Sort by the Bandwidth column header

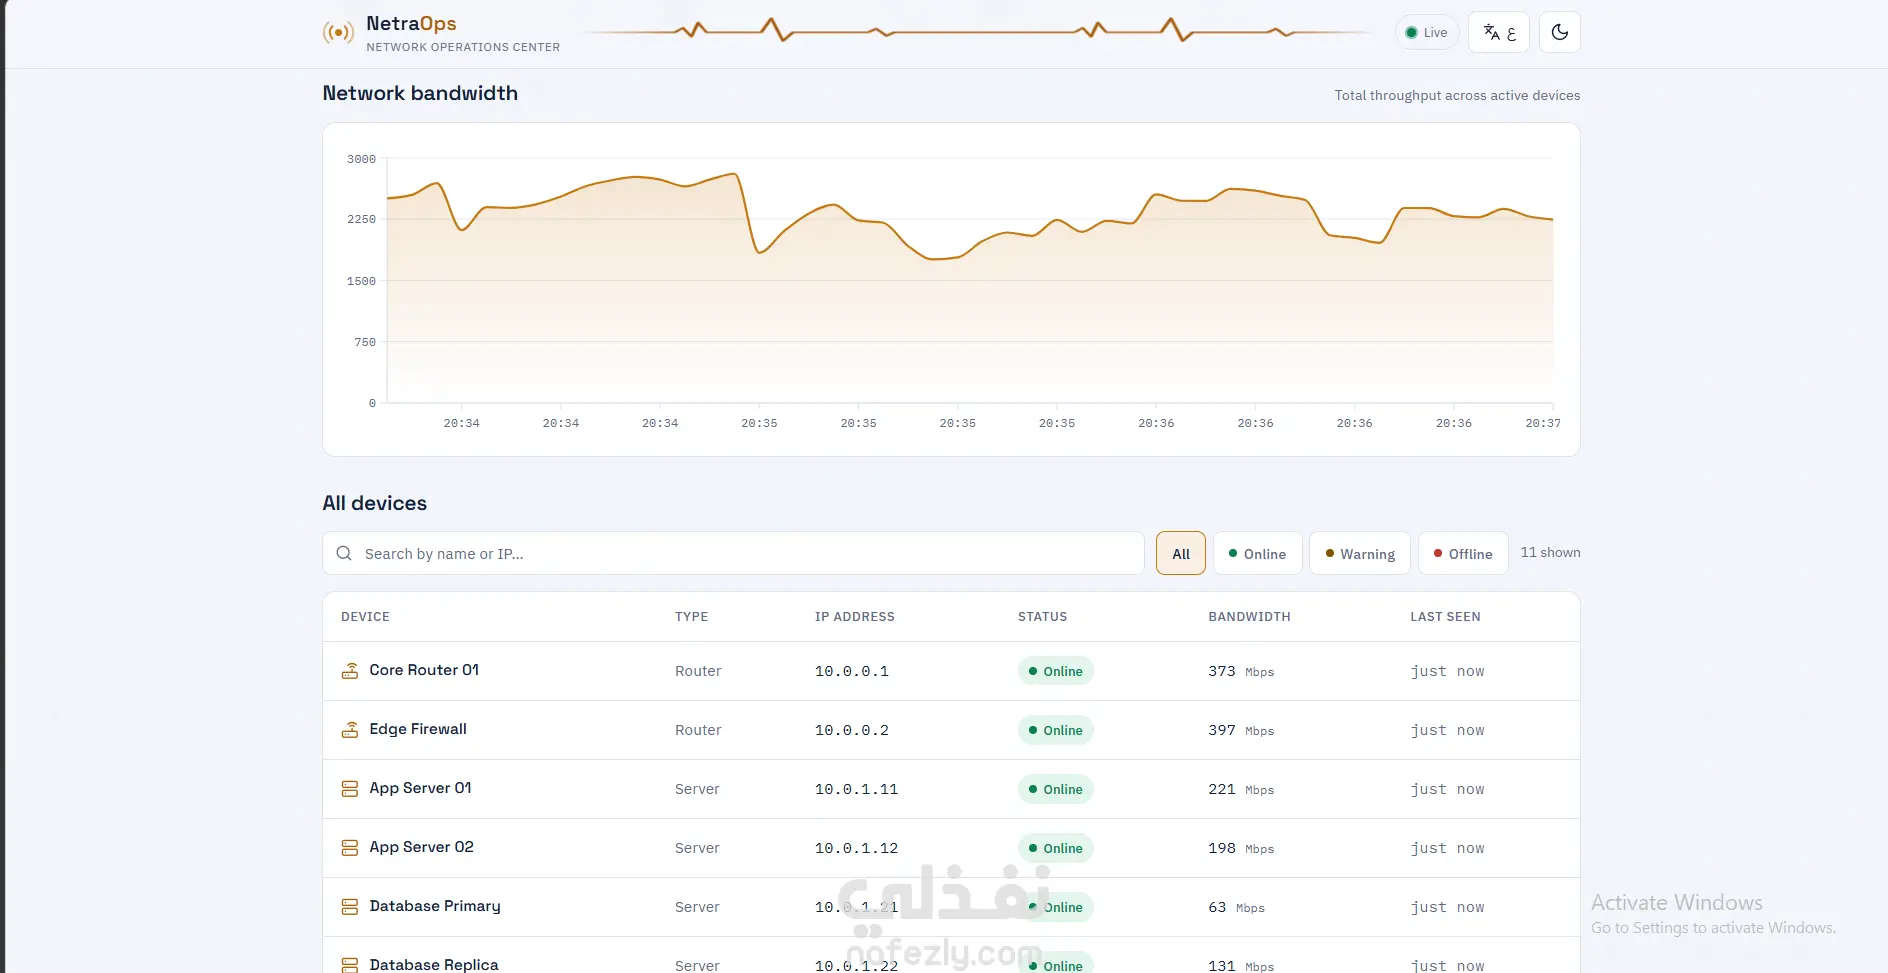pos(1249,617)
